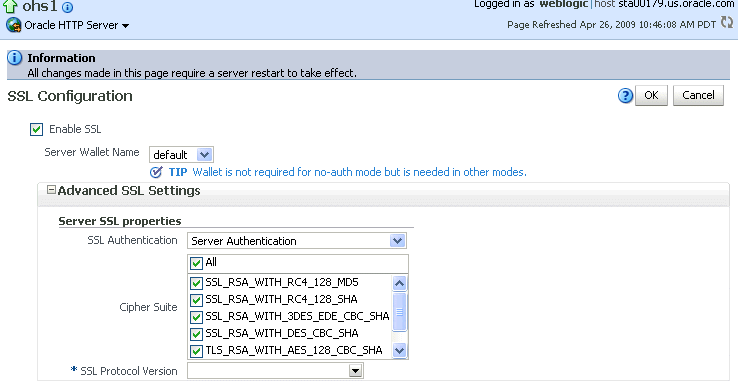The width and height of the screenshot is (738, 387).
Task: Click the Oracle HTTP Server globe icon
Action: [14, 25]
